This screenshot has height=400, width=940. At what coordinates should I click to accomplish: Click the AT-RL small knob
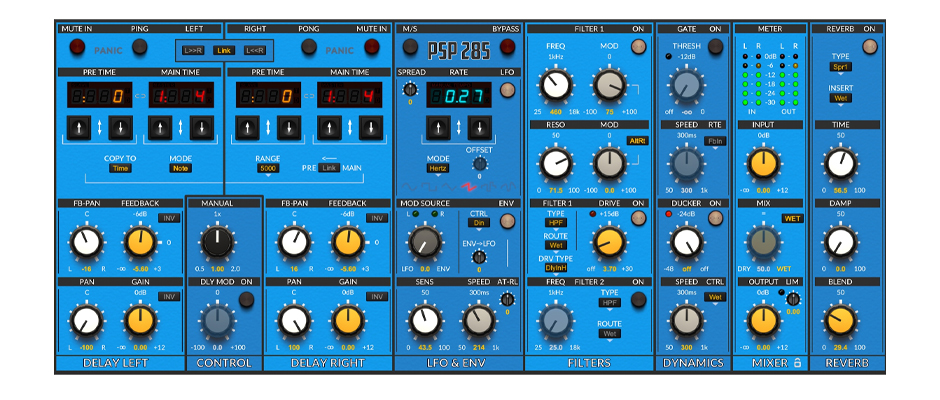(x=507, y=299)
